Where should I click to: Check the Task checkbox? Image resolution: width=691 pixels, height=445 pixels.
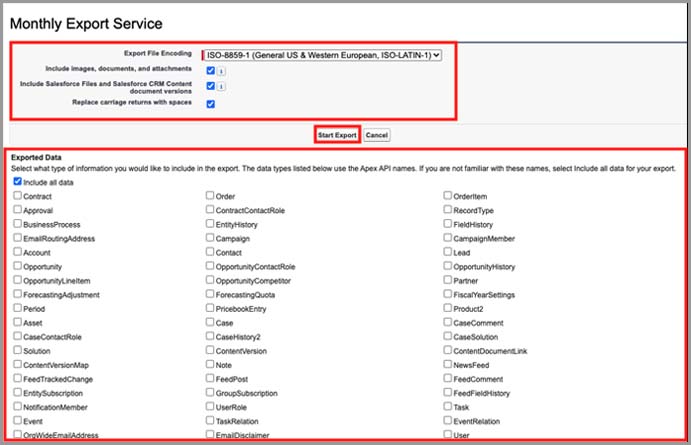(x=448, y=407)
